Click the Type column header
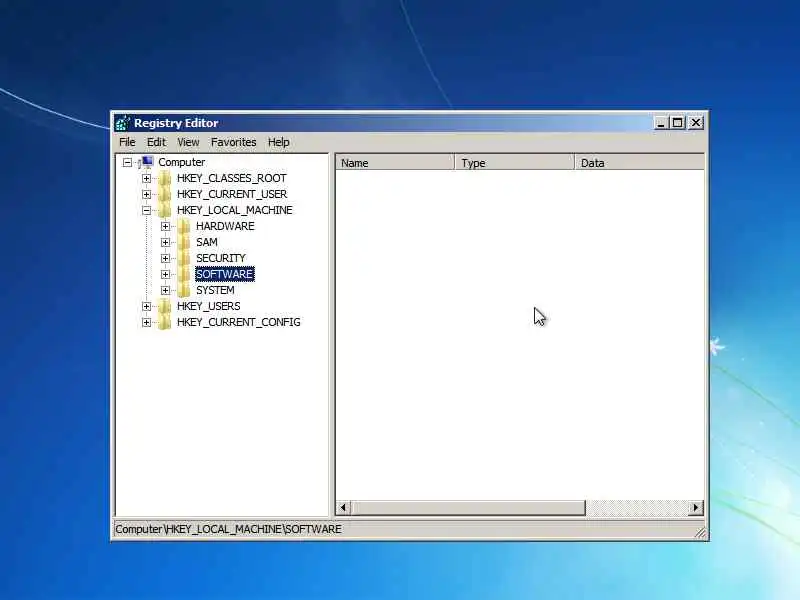 514,163
